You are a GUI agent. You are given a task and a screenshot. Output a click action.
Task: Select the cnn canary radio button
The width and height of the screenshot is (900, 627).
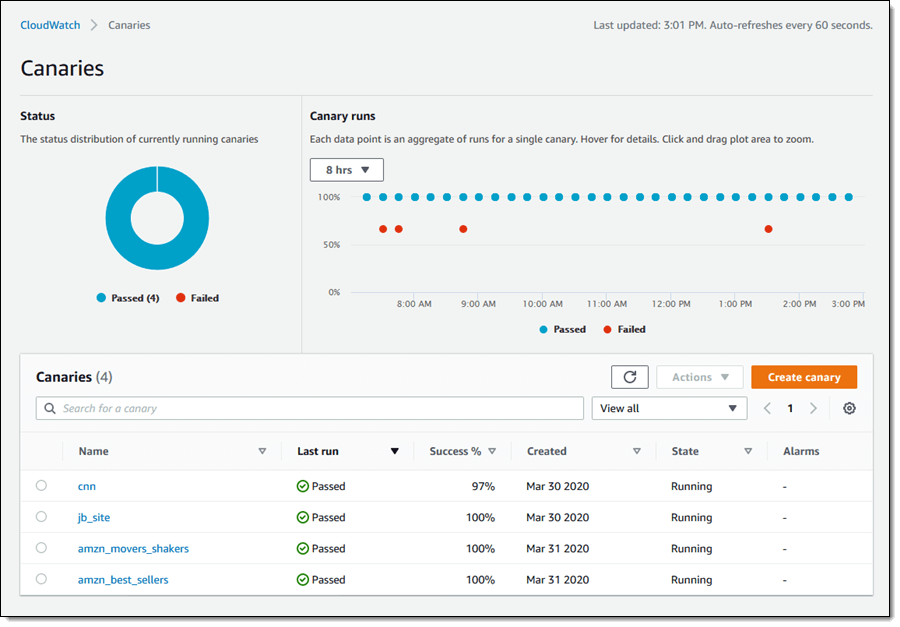click(41, 486)
